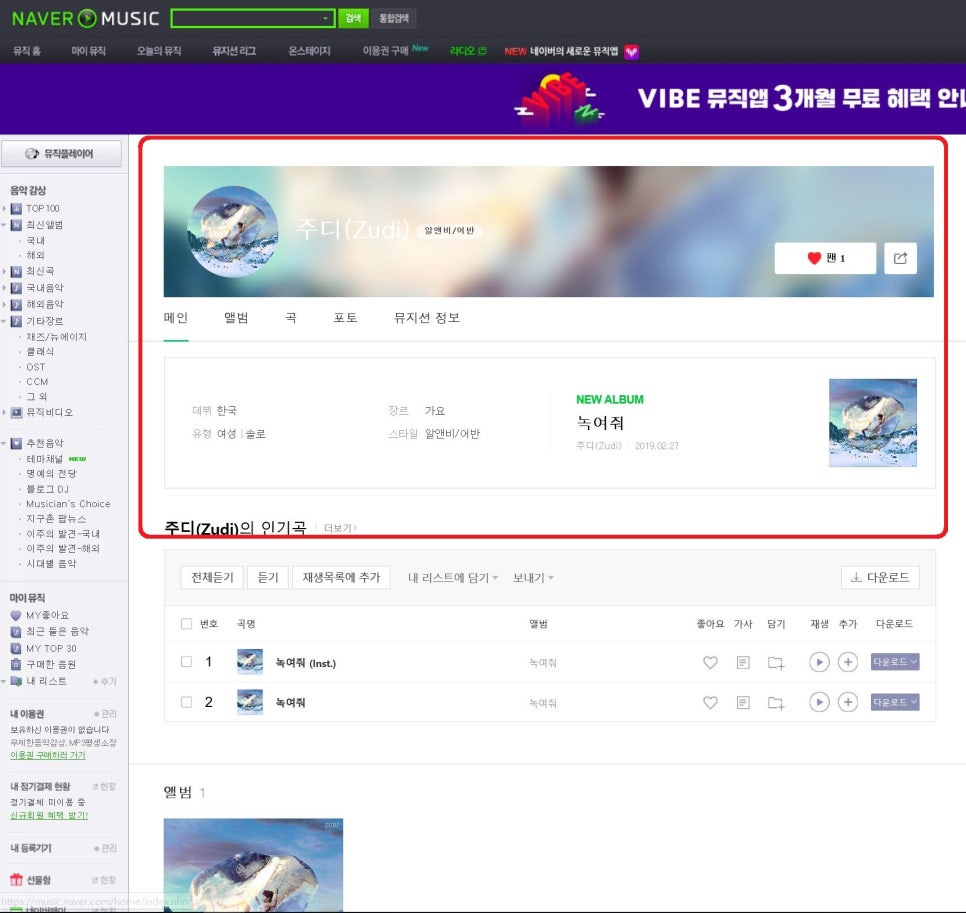Switch to the 포토 tab

[346, 318]
